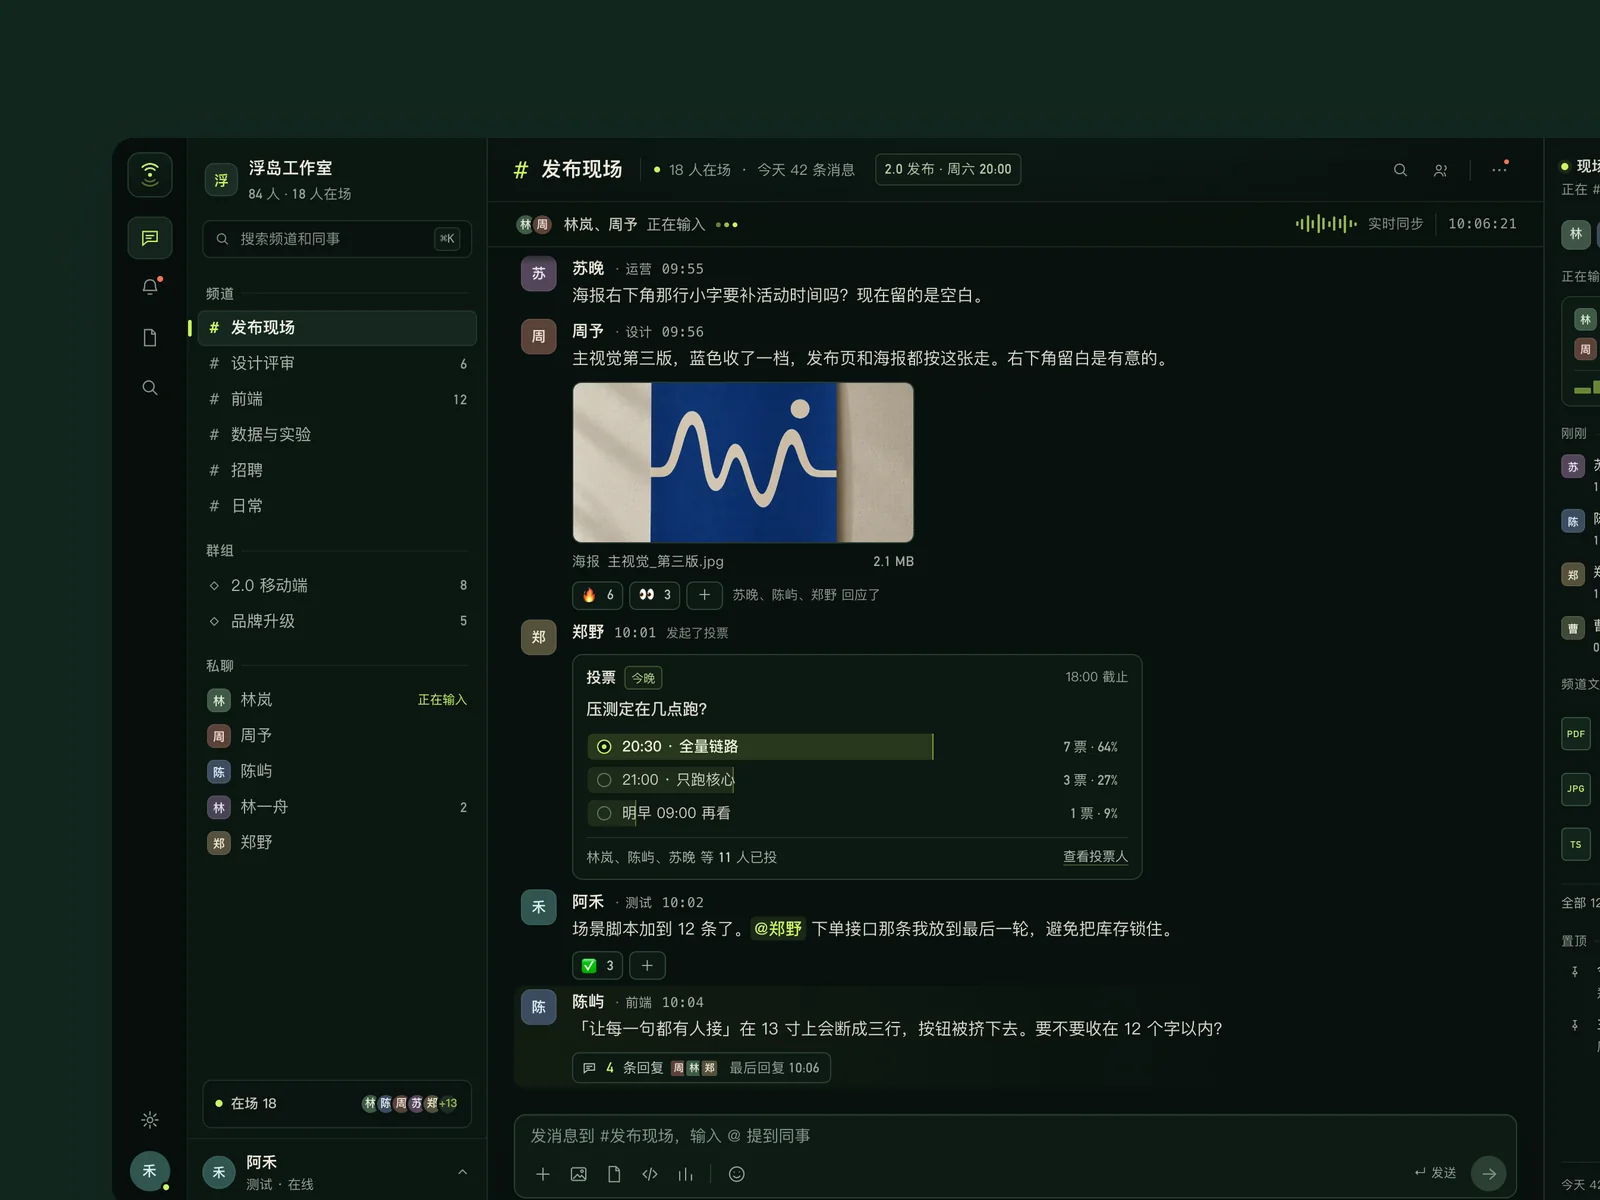Toggle the theme sun icon in the nav rail
Image resolution: width=1600 pixels, height=1200 pixels.
[x=150, y=1120]
